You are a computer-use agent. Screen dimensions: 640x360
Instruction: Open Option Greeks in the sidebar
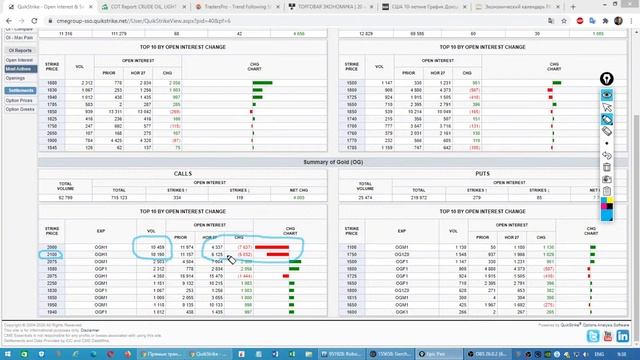point(20,109)
